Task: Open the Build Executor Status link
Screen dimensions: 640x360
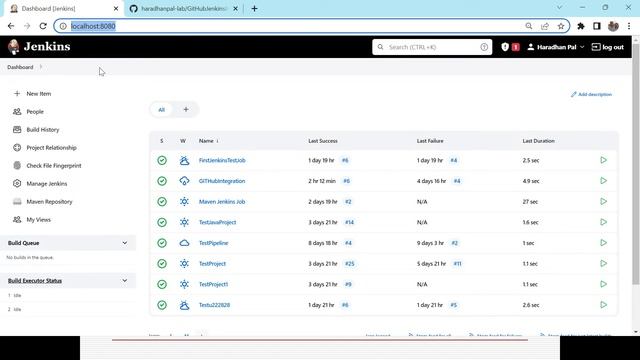Action: click(35, 280)
